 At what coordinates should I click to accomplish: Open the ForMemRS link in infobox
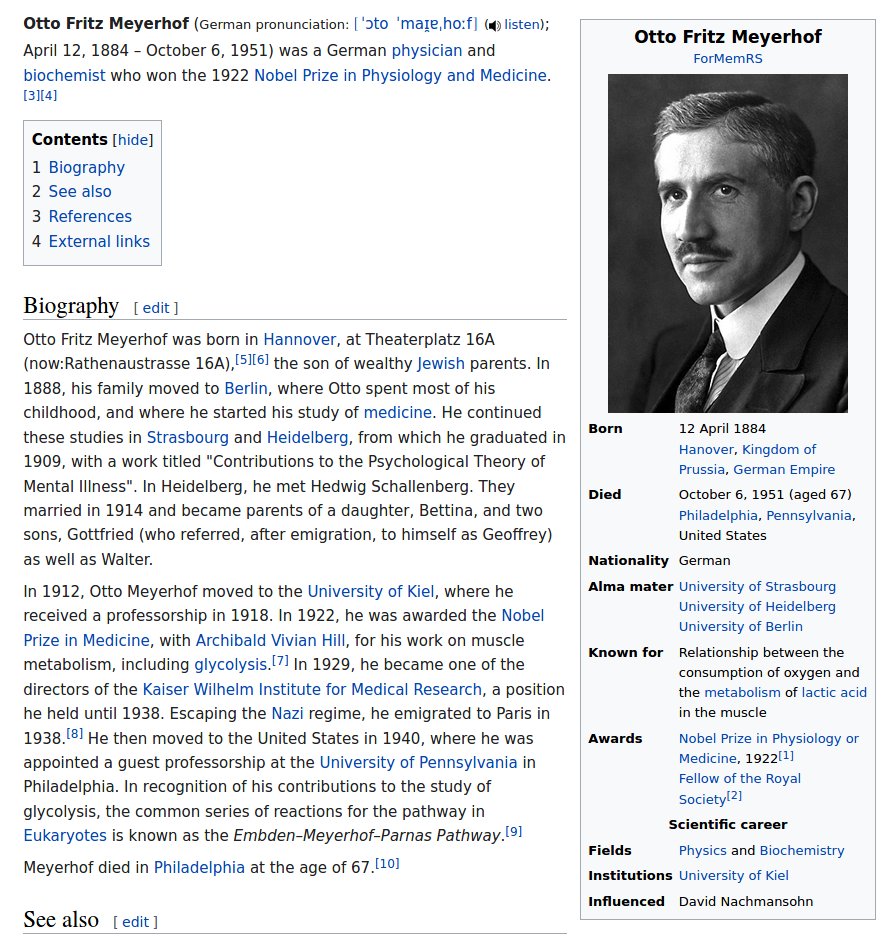pyautogui.click(x=727, y=58)
